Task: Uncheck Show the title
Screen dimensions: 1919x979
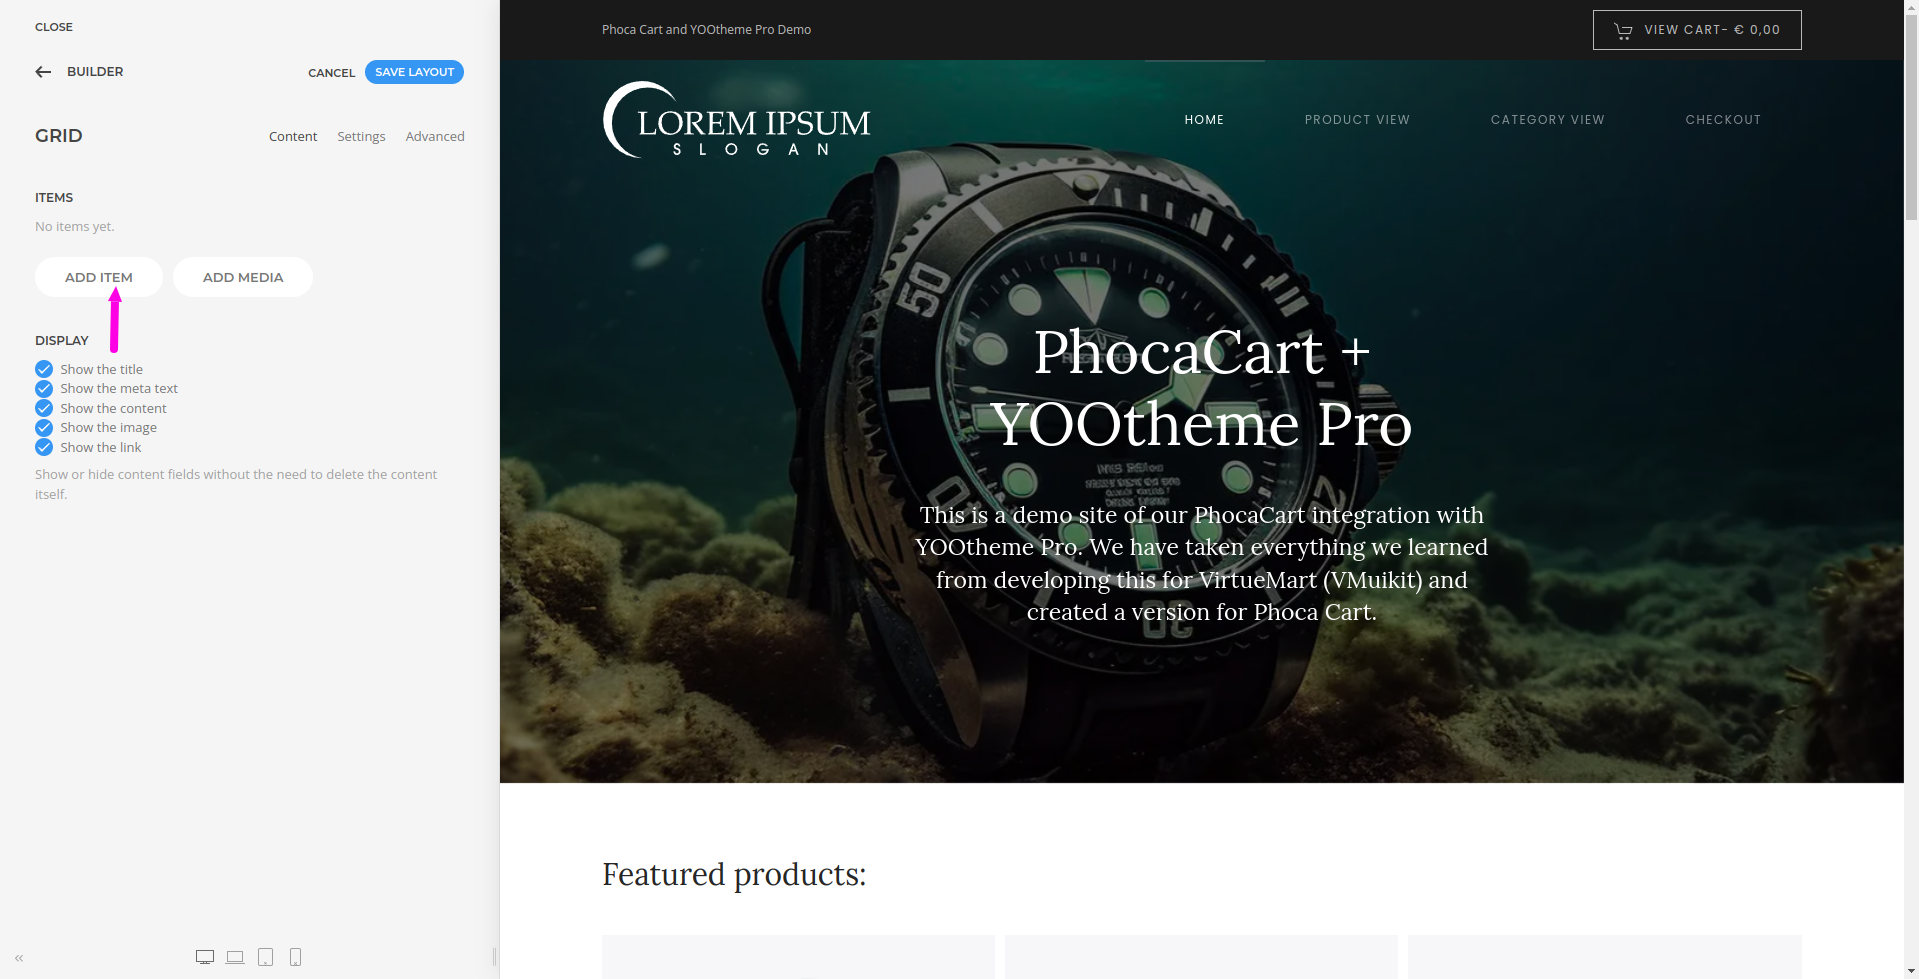Action: pos(44,369)
